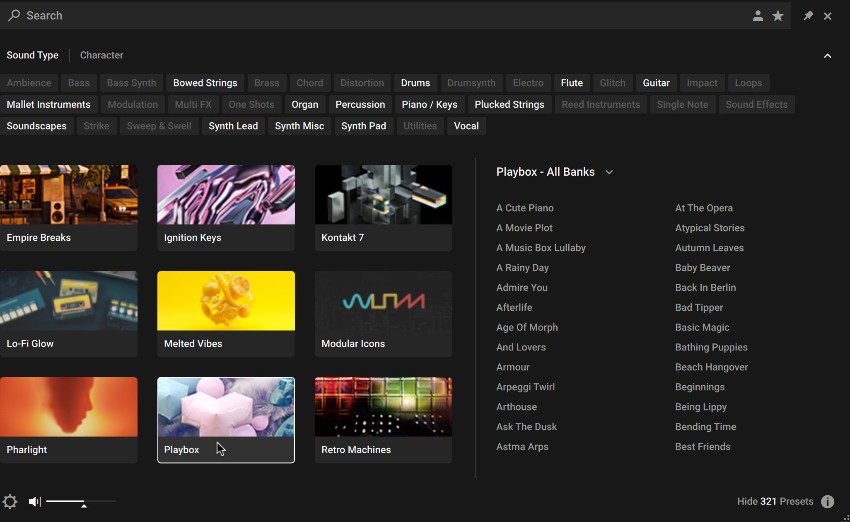The height and width of the screenshot is (522, 850).
Task: Open the Melted Vibes library
Action: [x=226, y=314]
